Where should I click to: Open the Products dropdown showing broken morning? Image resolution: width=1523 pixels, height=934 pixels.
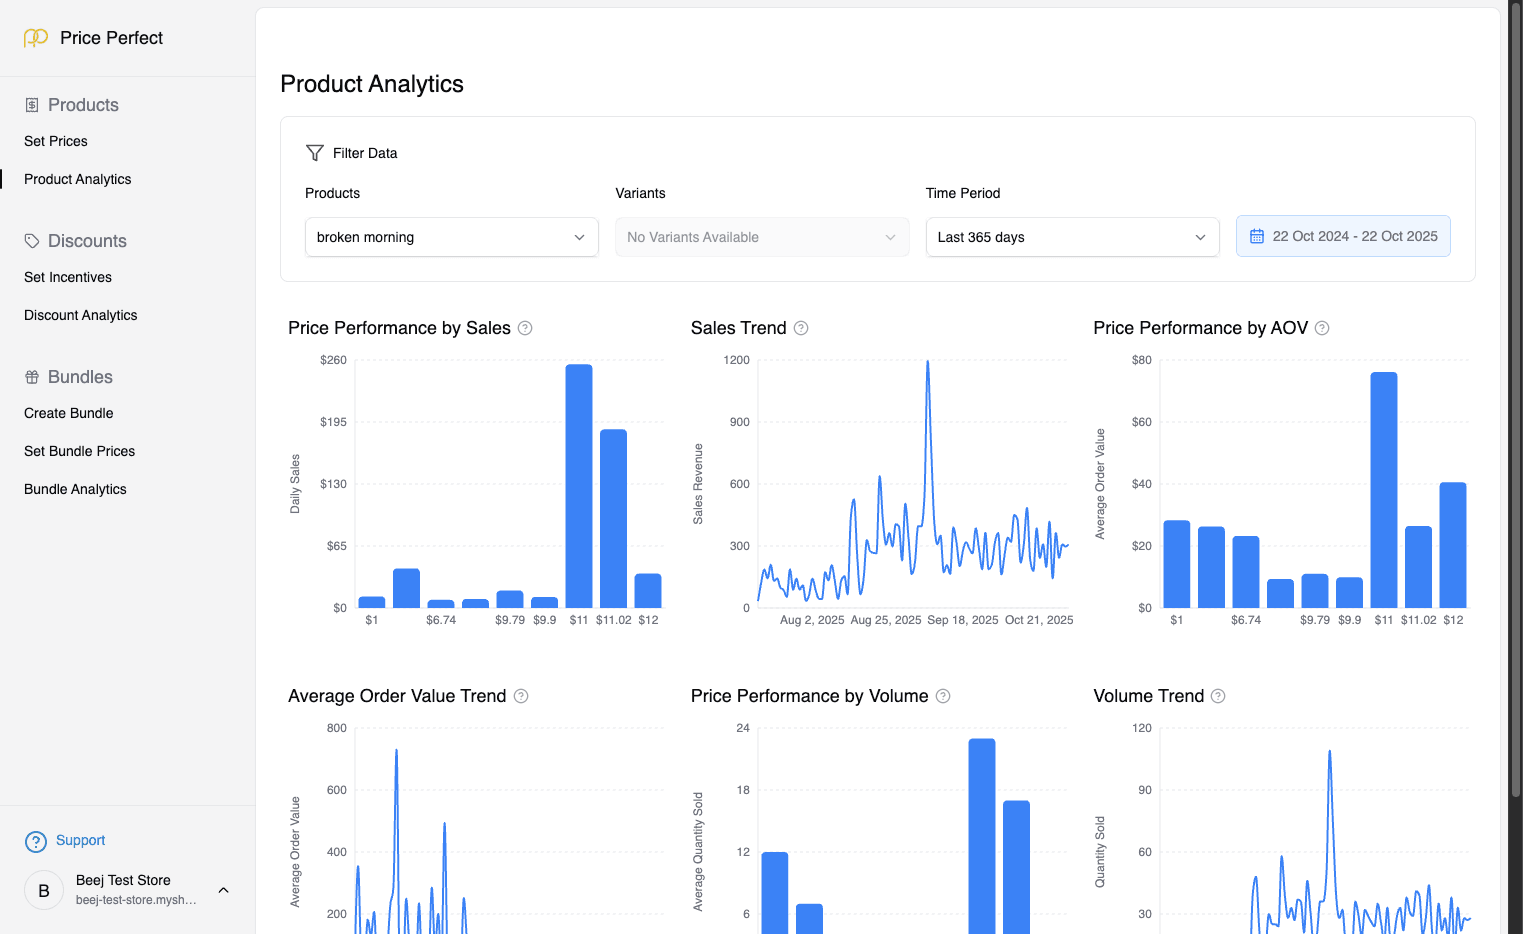[x=451, y=237]
